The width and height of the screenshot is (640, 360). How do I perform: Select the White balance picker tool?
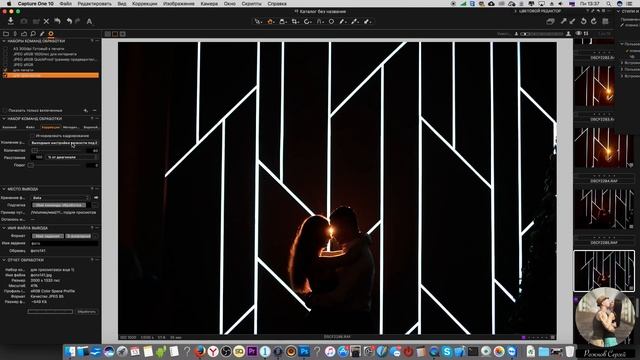355,21
